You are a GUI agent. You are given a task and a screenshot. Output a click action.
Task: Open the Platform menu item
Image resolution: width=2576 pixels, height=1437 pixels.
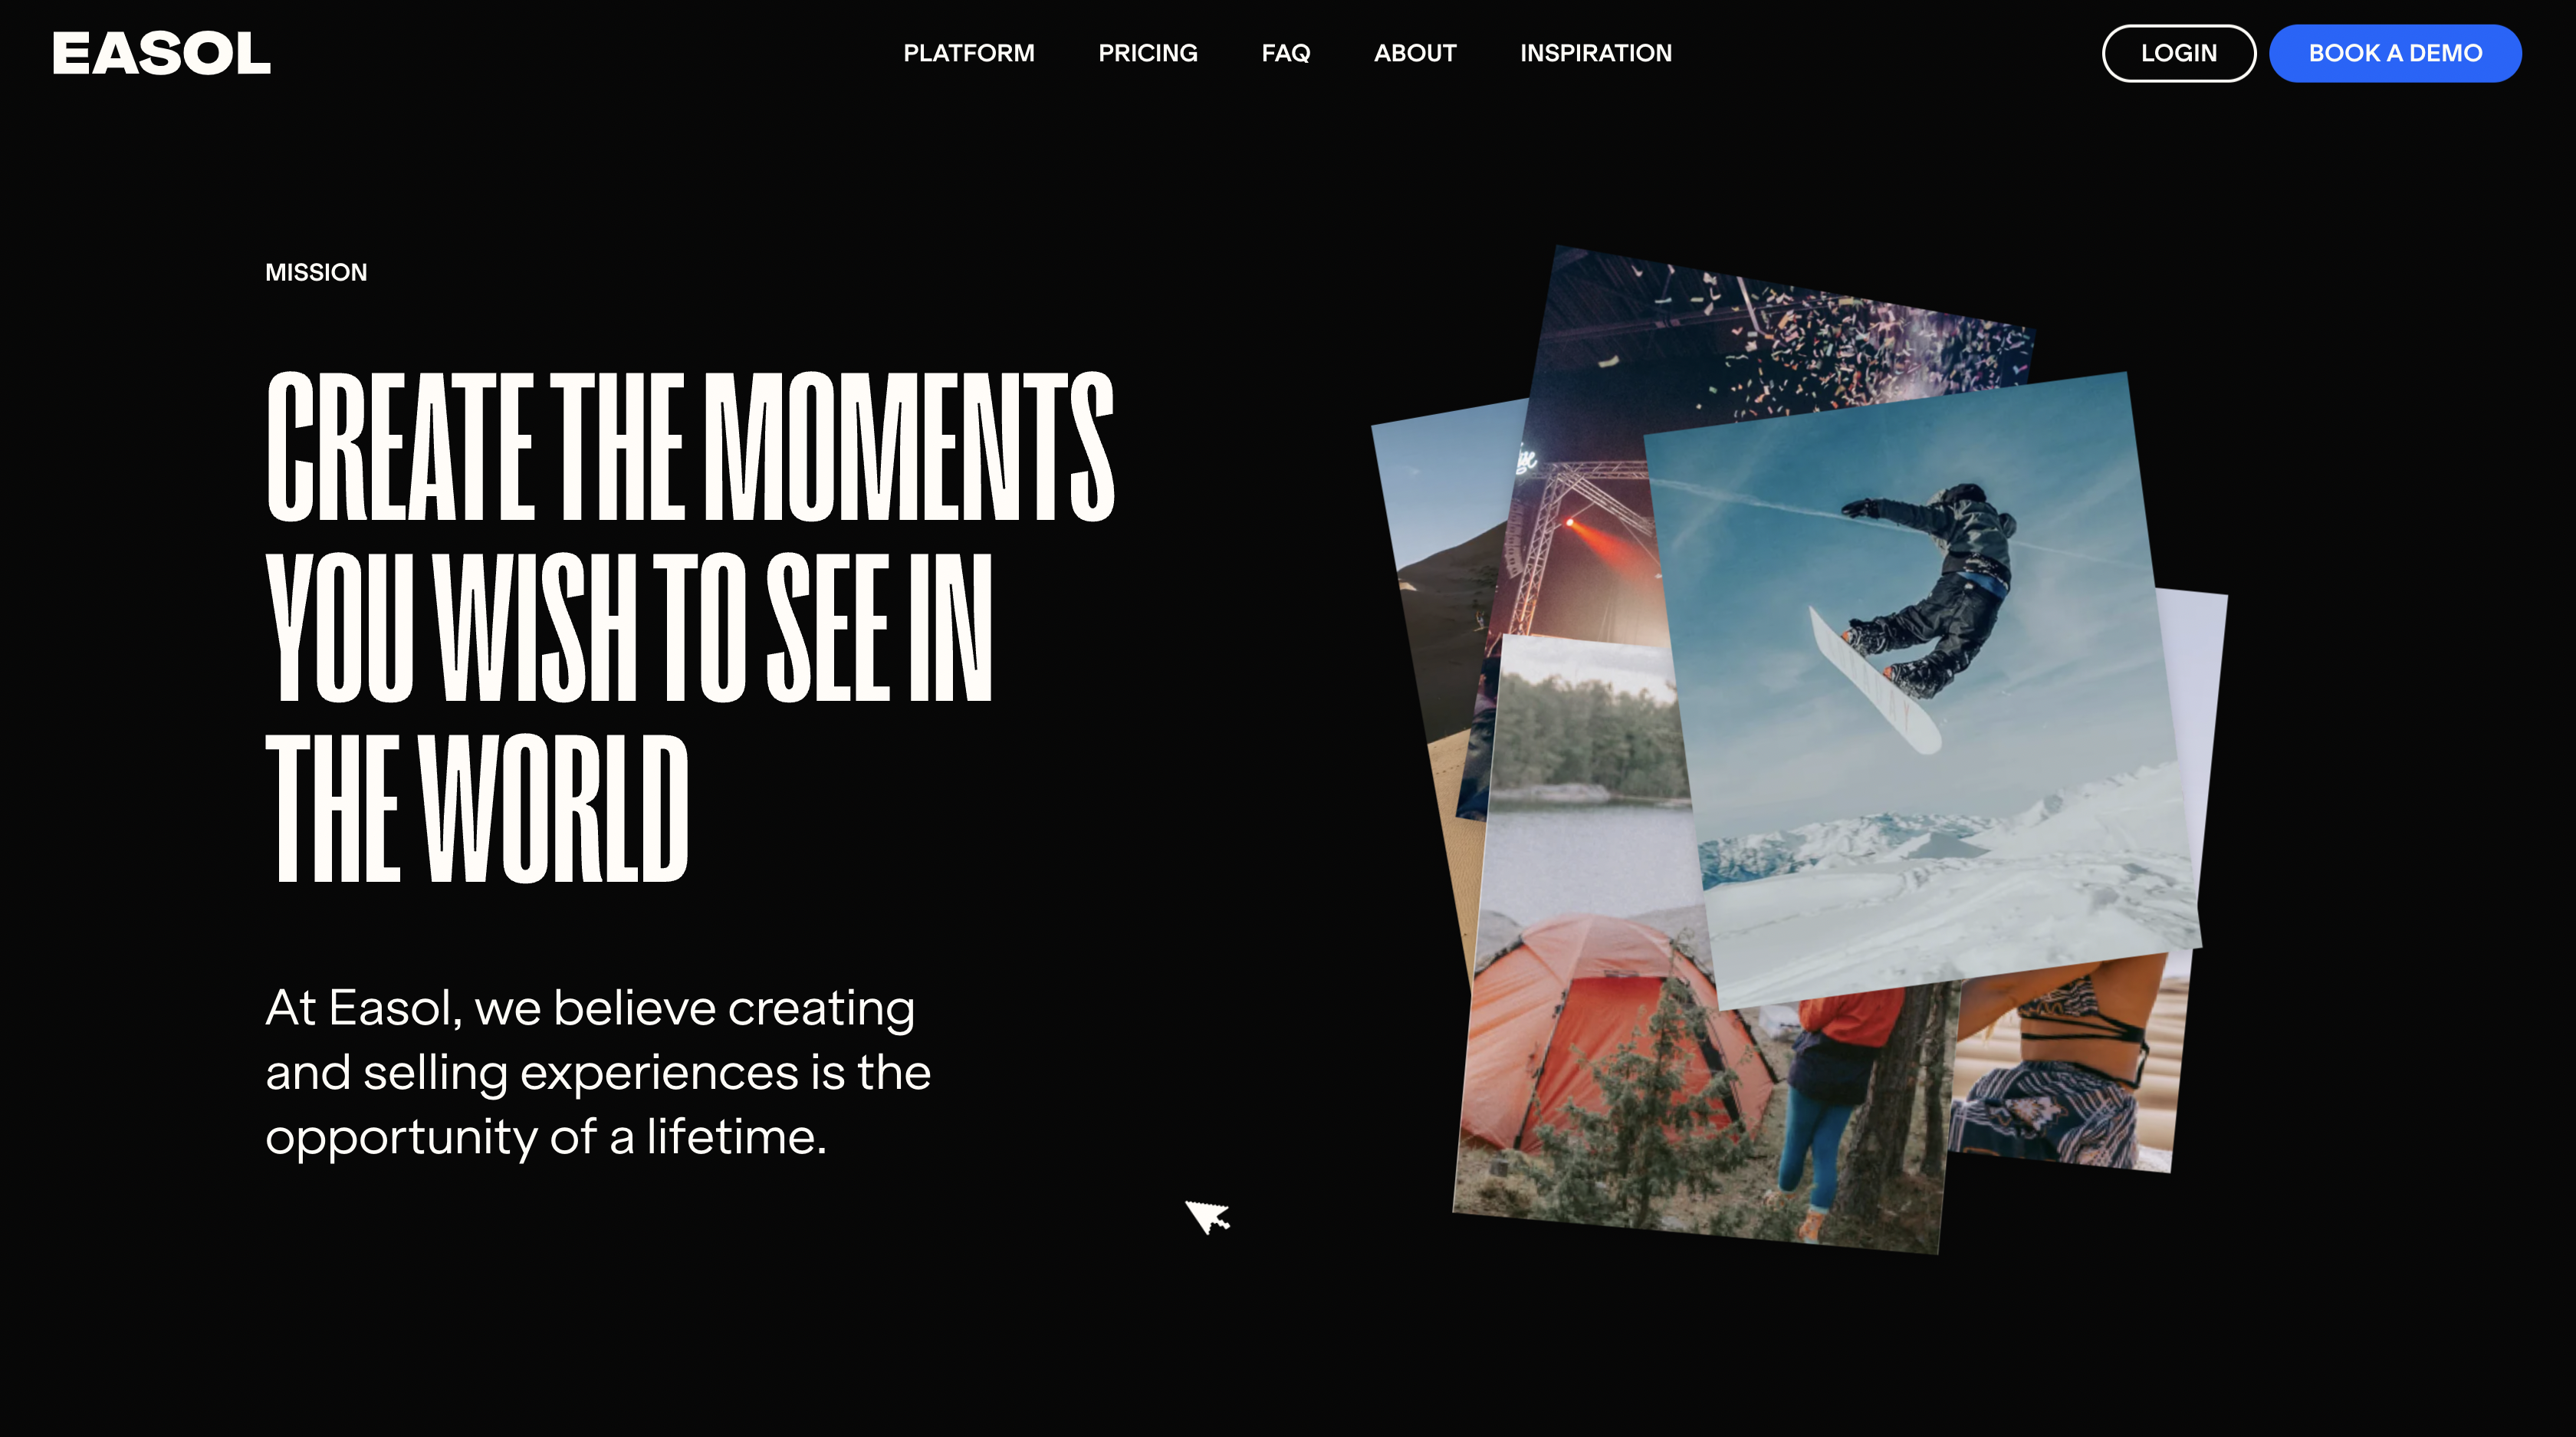point(968,53)
